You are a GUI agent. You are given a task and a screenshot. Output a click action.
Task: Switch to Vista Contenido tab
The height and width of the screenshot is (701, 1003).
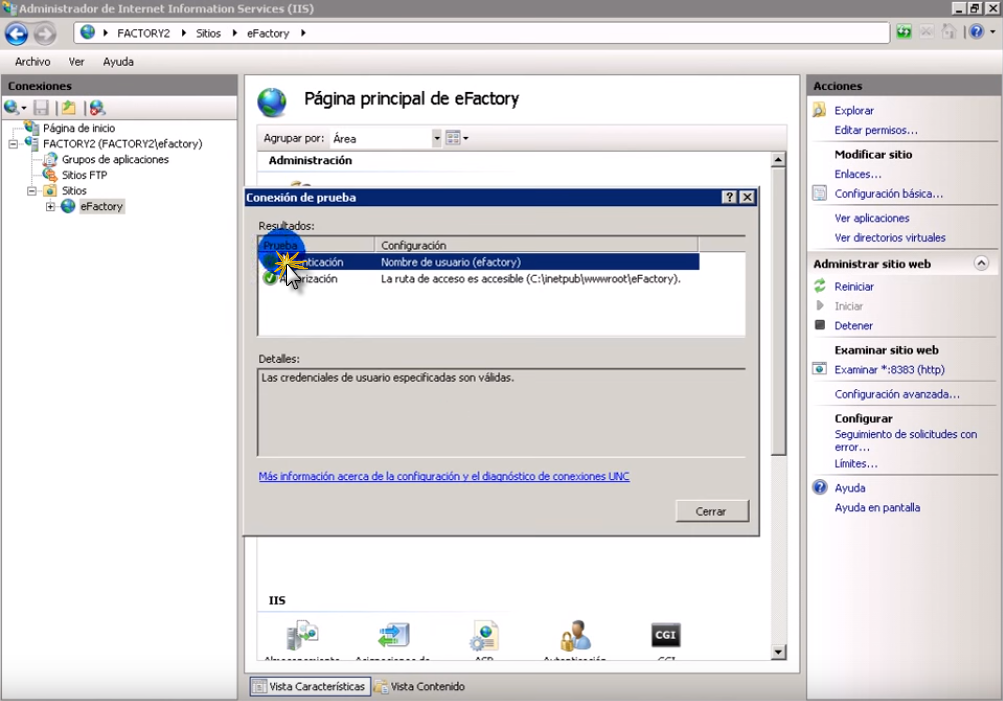click(x=420, y=687)
